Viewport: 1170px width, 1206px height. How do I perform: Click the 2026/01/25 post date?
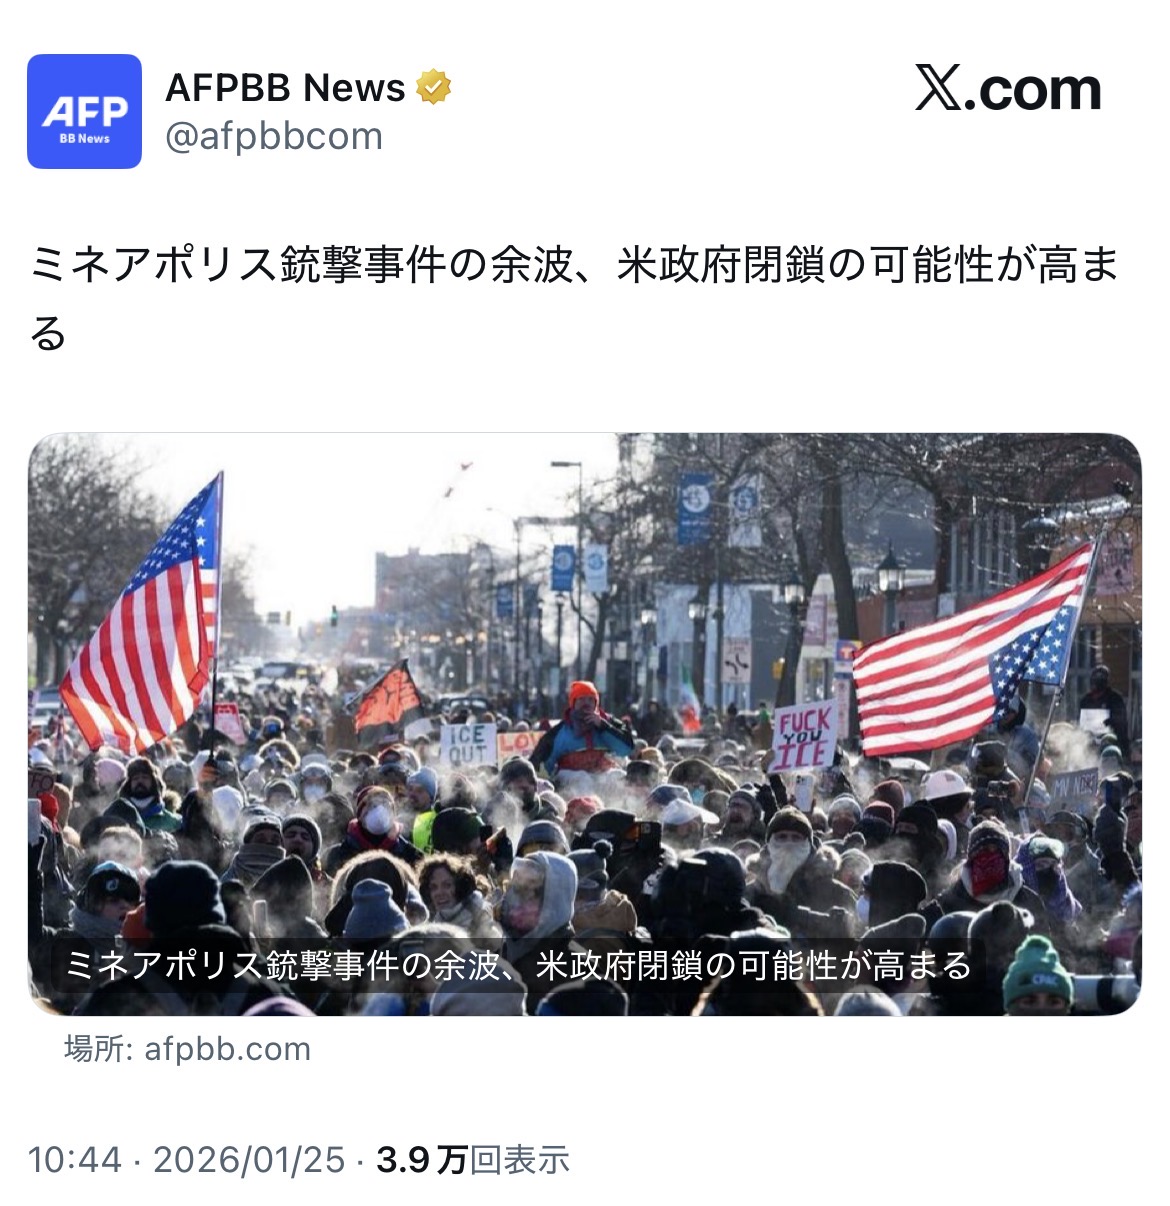coord(249,1160)
